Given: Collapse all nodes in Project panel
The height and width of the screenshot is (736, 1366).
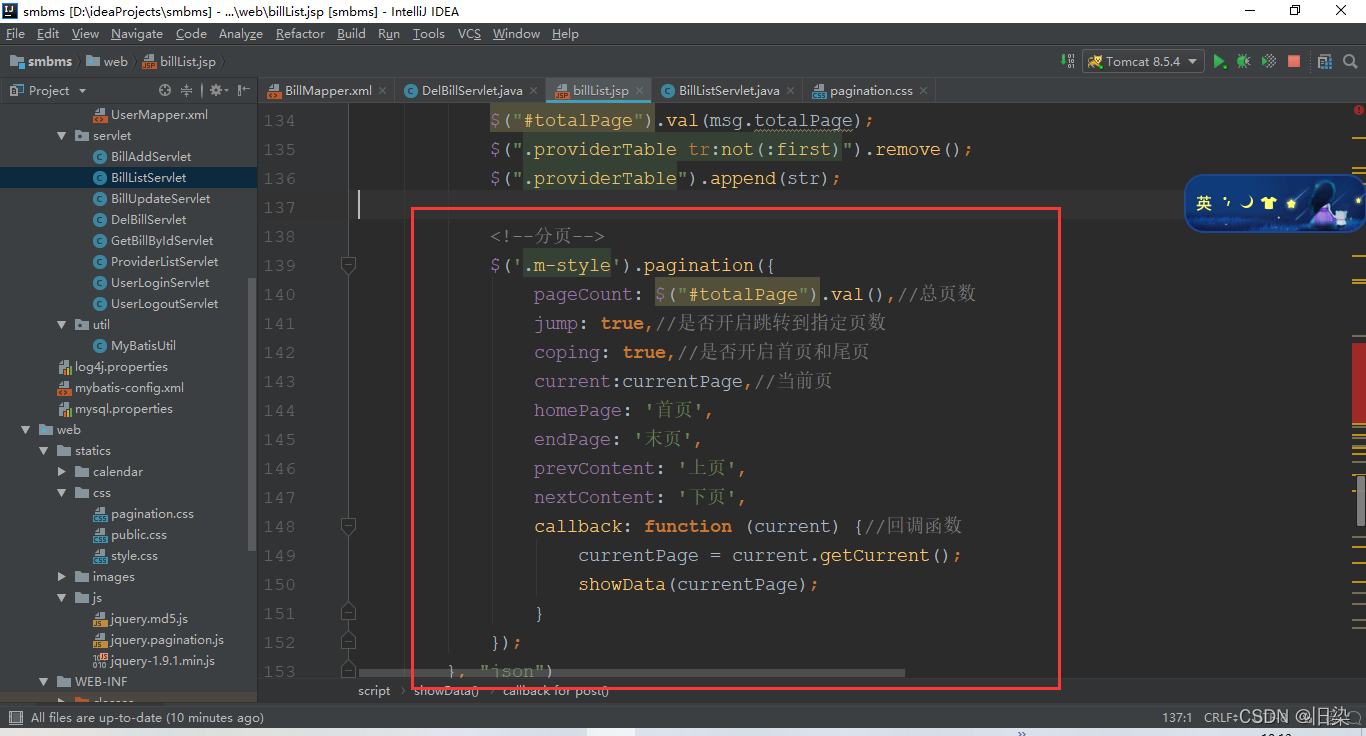Looking at the screenshot, I should pos(187,90).
